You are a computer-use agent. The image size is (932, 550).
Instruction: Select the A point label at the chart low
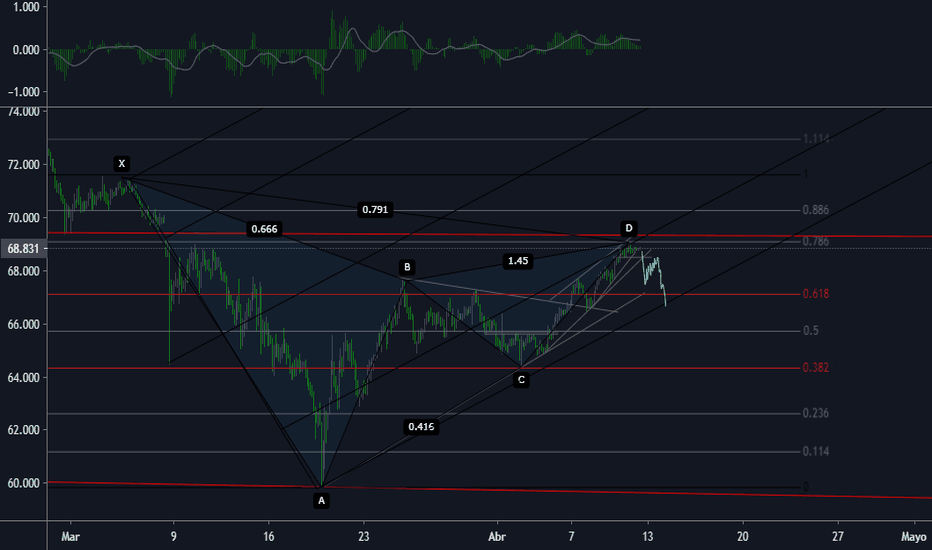[x=321, y=501]
